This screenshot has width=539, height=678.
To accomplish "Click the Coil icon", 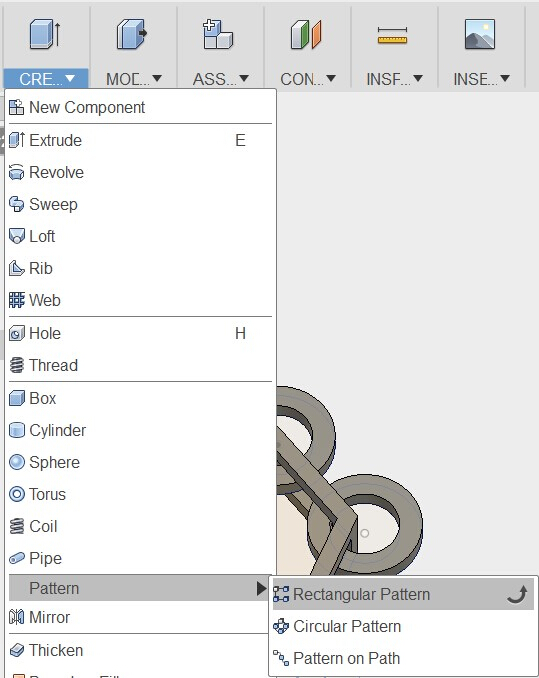I will click(16, 526).
